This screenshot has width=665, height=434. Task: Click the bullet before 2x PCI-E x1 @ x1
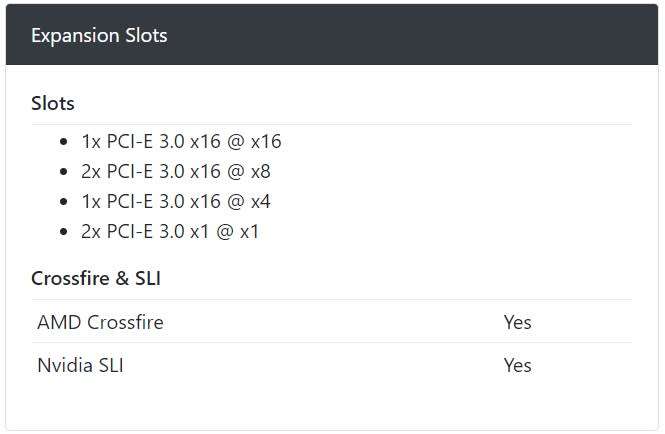64,232
